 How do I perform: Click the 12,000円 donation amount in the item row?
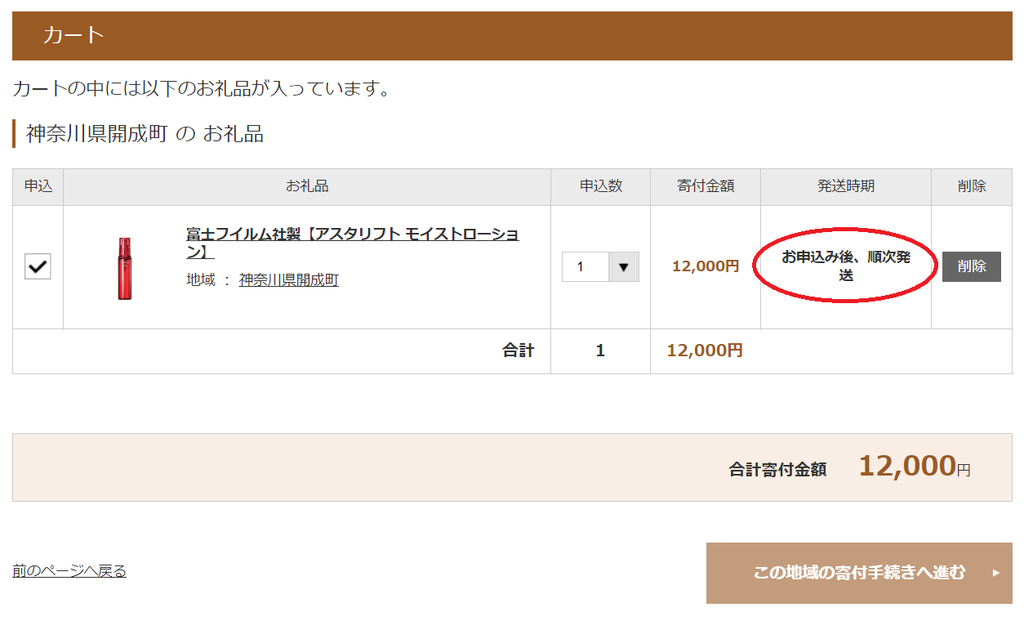pyautogui.click(x=705, y=266)
